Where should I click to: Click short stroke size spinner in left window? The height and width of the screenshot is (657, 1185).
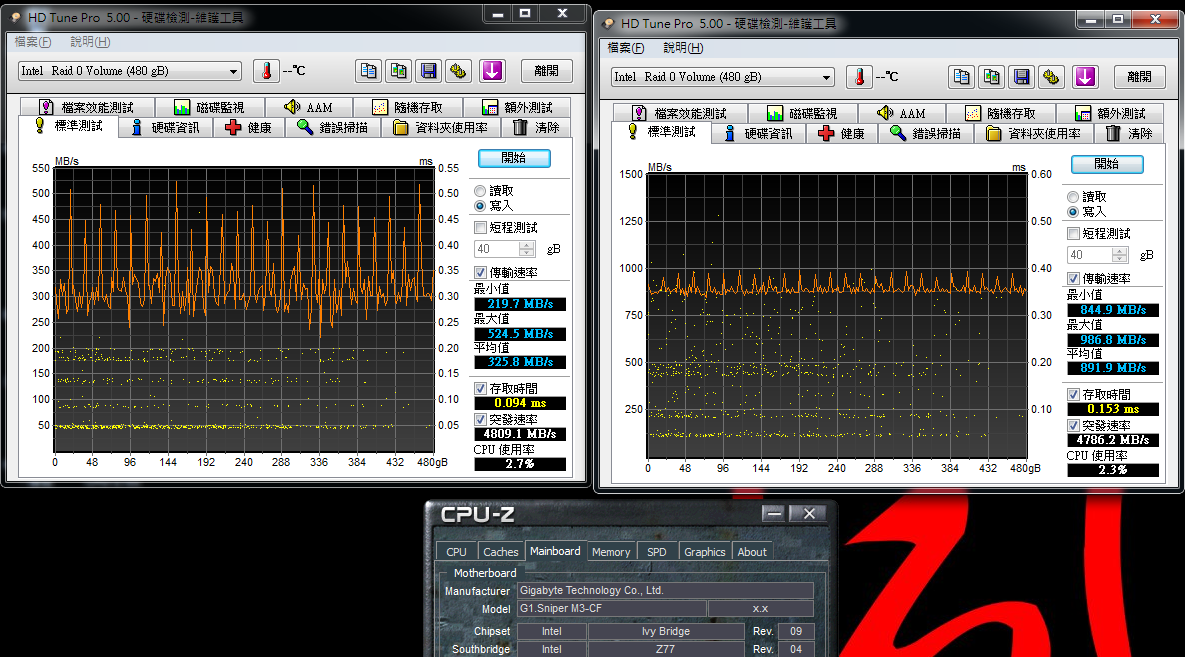tap(527, 249)
